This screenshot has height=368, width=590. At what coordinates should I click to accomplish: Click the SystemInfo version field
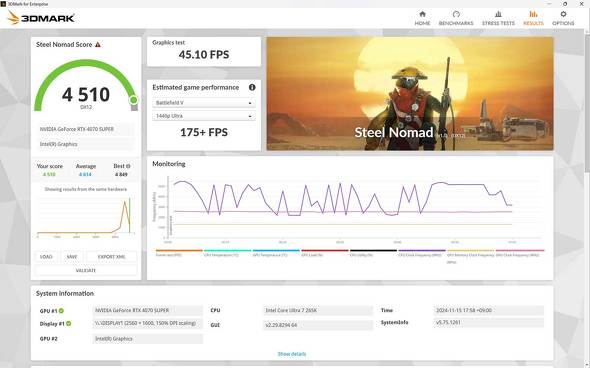(x=488, y=322)
